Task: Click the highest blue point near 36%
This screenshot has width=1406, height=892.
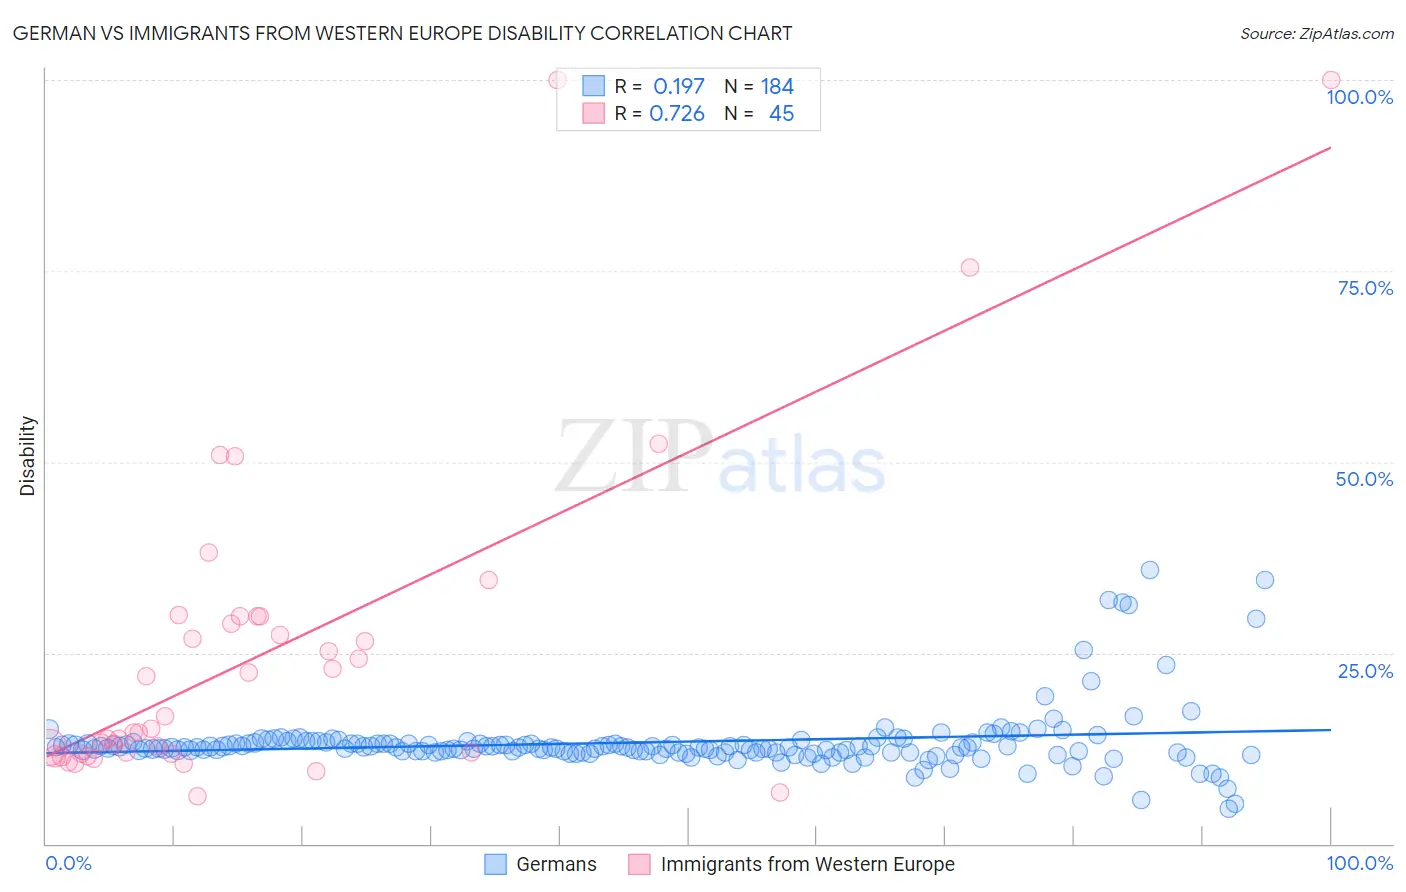Action: [x=1150, y=570]
